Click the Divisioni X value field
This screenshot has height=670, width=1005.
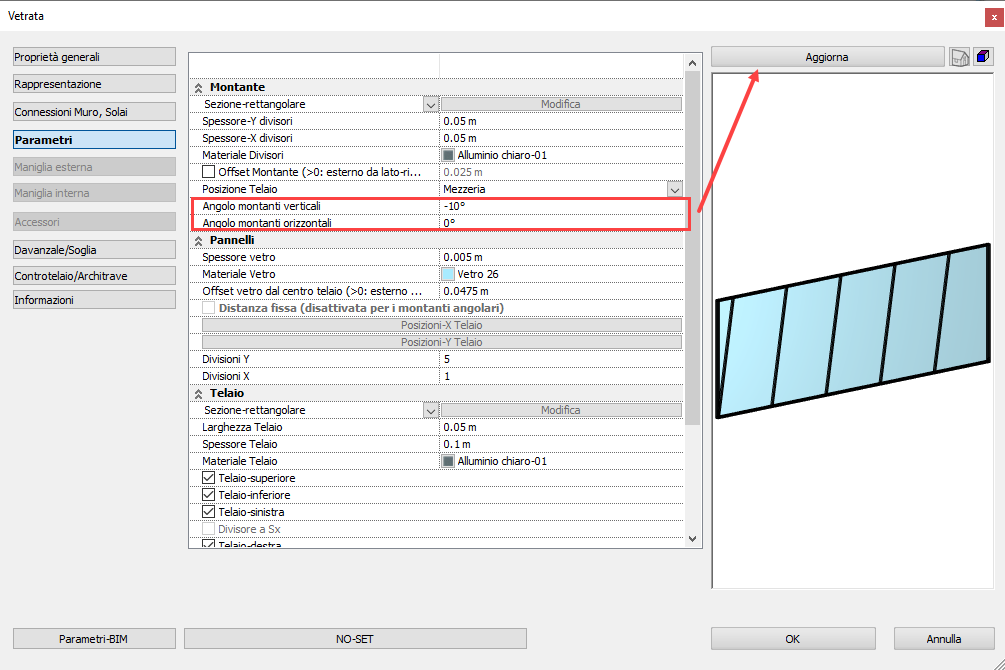click(x=561, y=376)
